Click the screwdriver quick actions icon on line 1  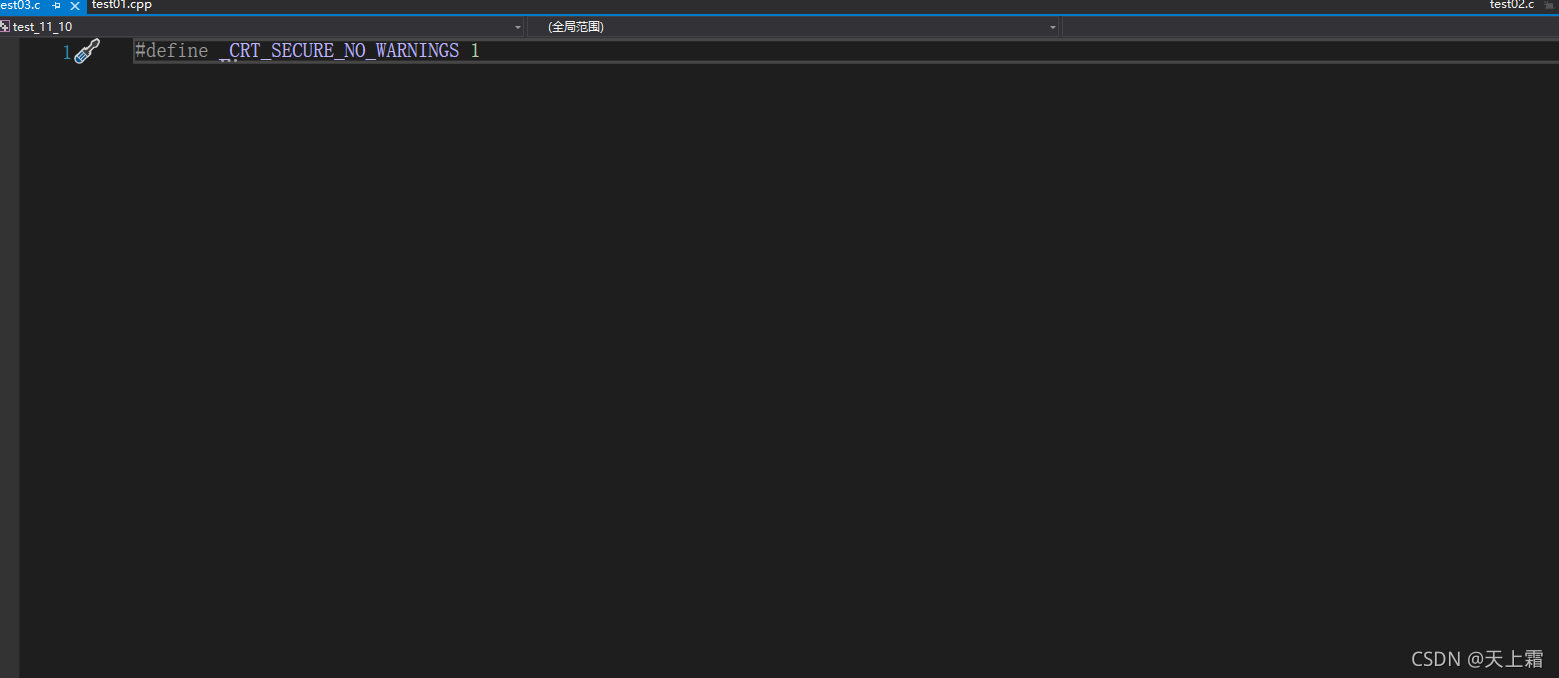(88, 50)
